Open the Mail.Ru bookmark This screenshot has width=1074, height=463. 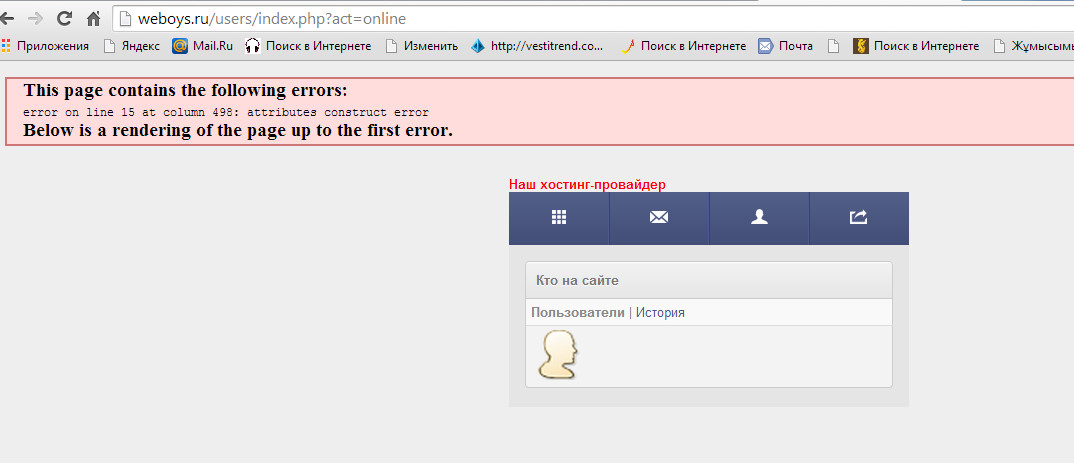[203, 46]
